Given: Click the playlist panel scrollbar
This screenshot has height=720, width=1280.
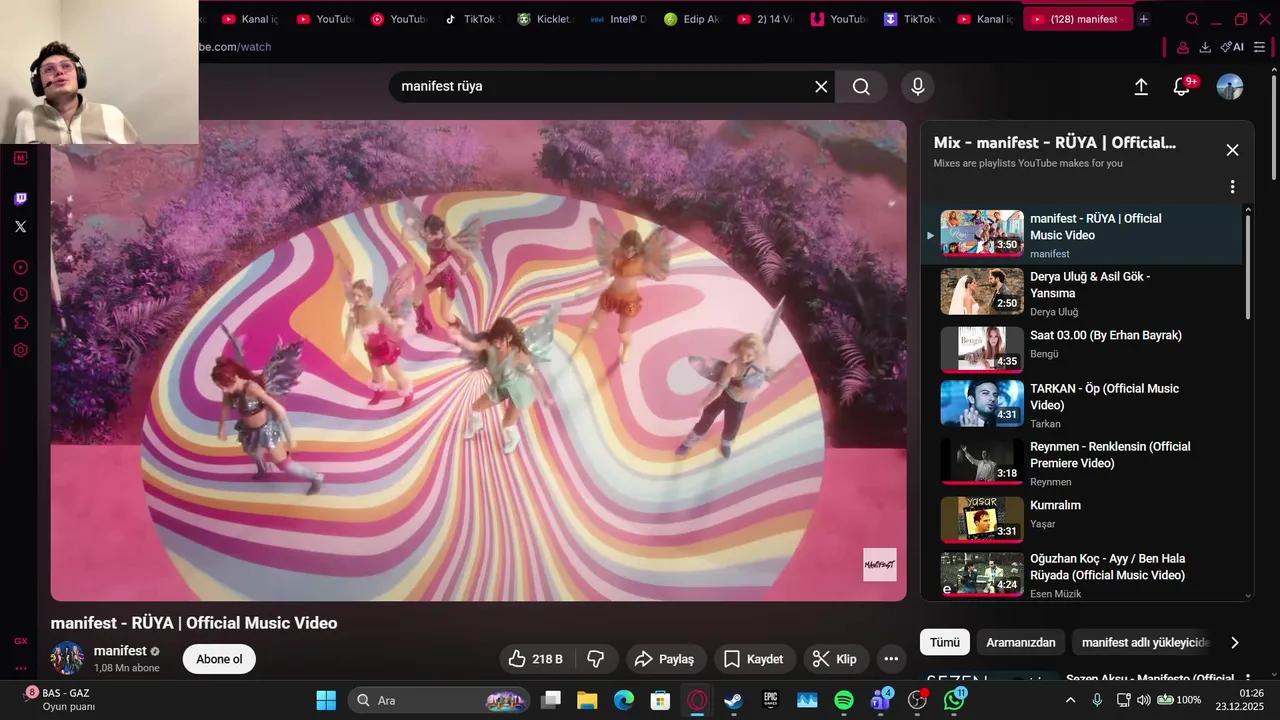Looking at the screenshot, I should [1247, 268].
